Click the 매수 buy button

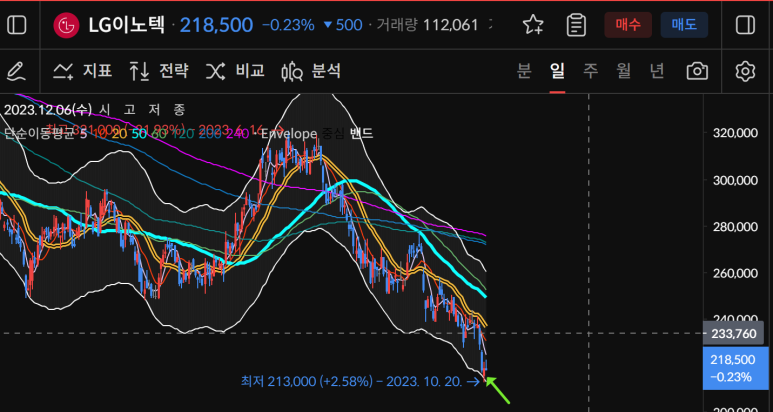pyautogui.click(x=628, y=25)
